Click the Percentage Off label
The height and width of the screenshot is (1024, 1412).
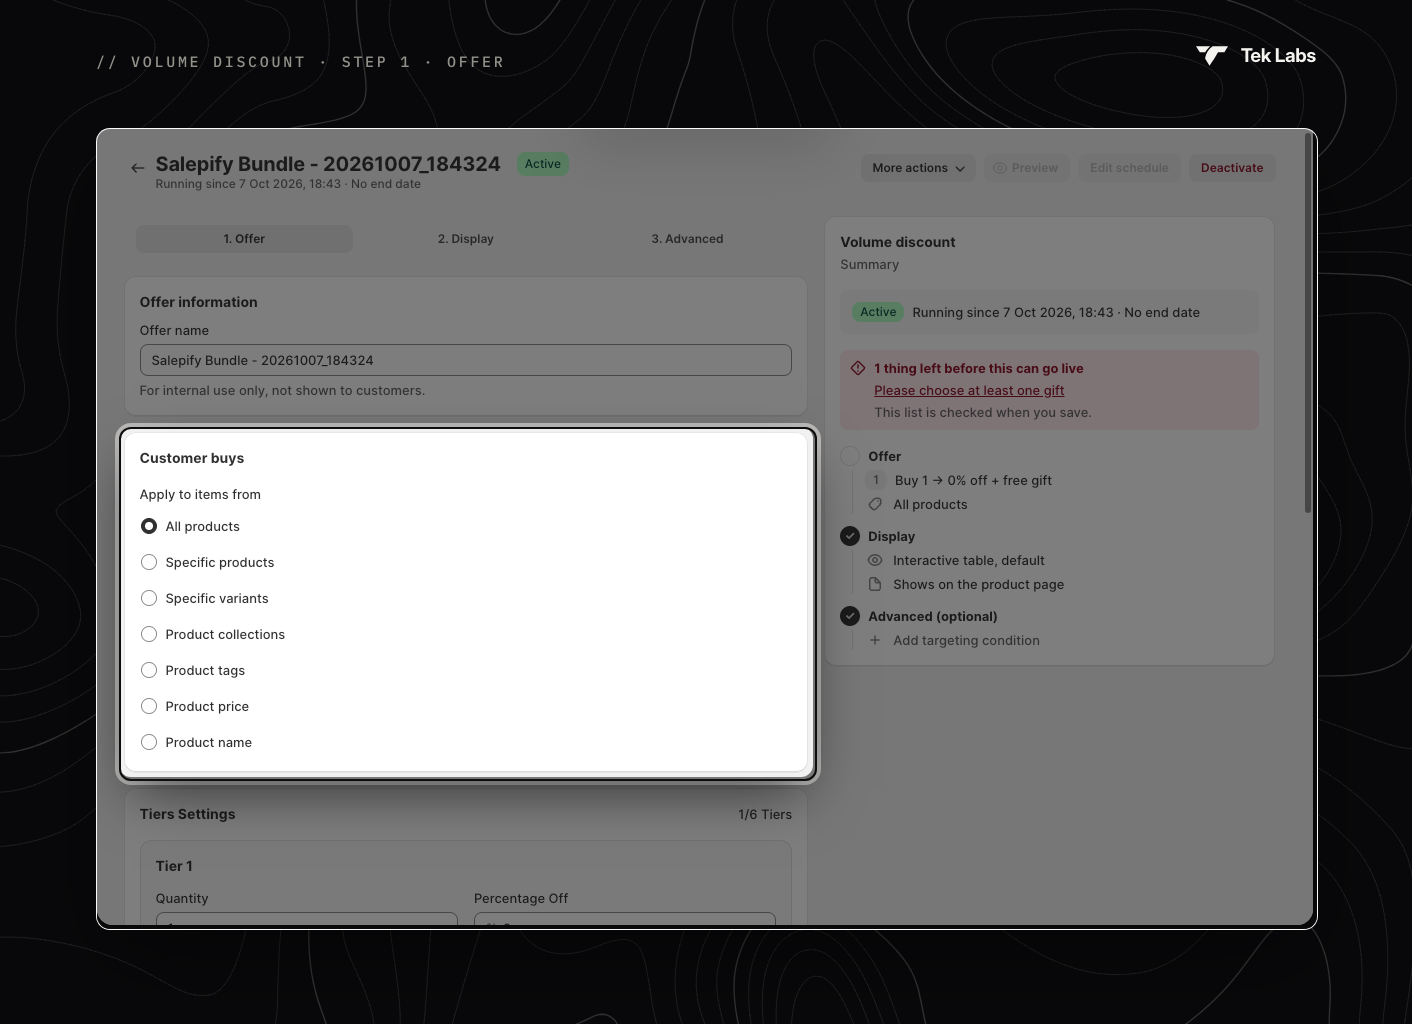pyautogui.click(x=521, y=898)
